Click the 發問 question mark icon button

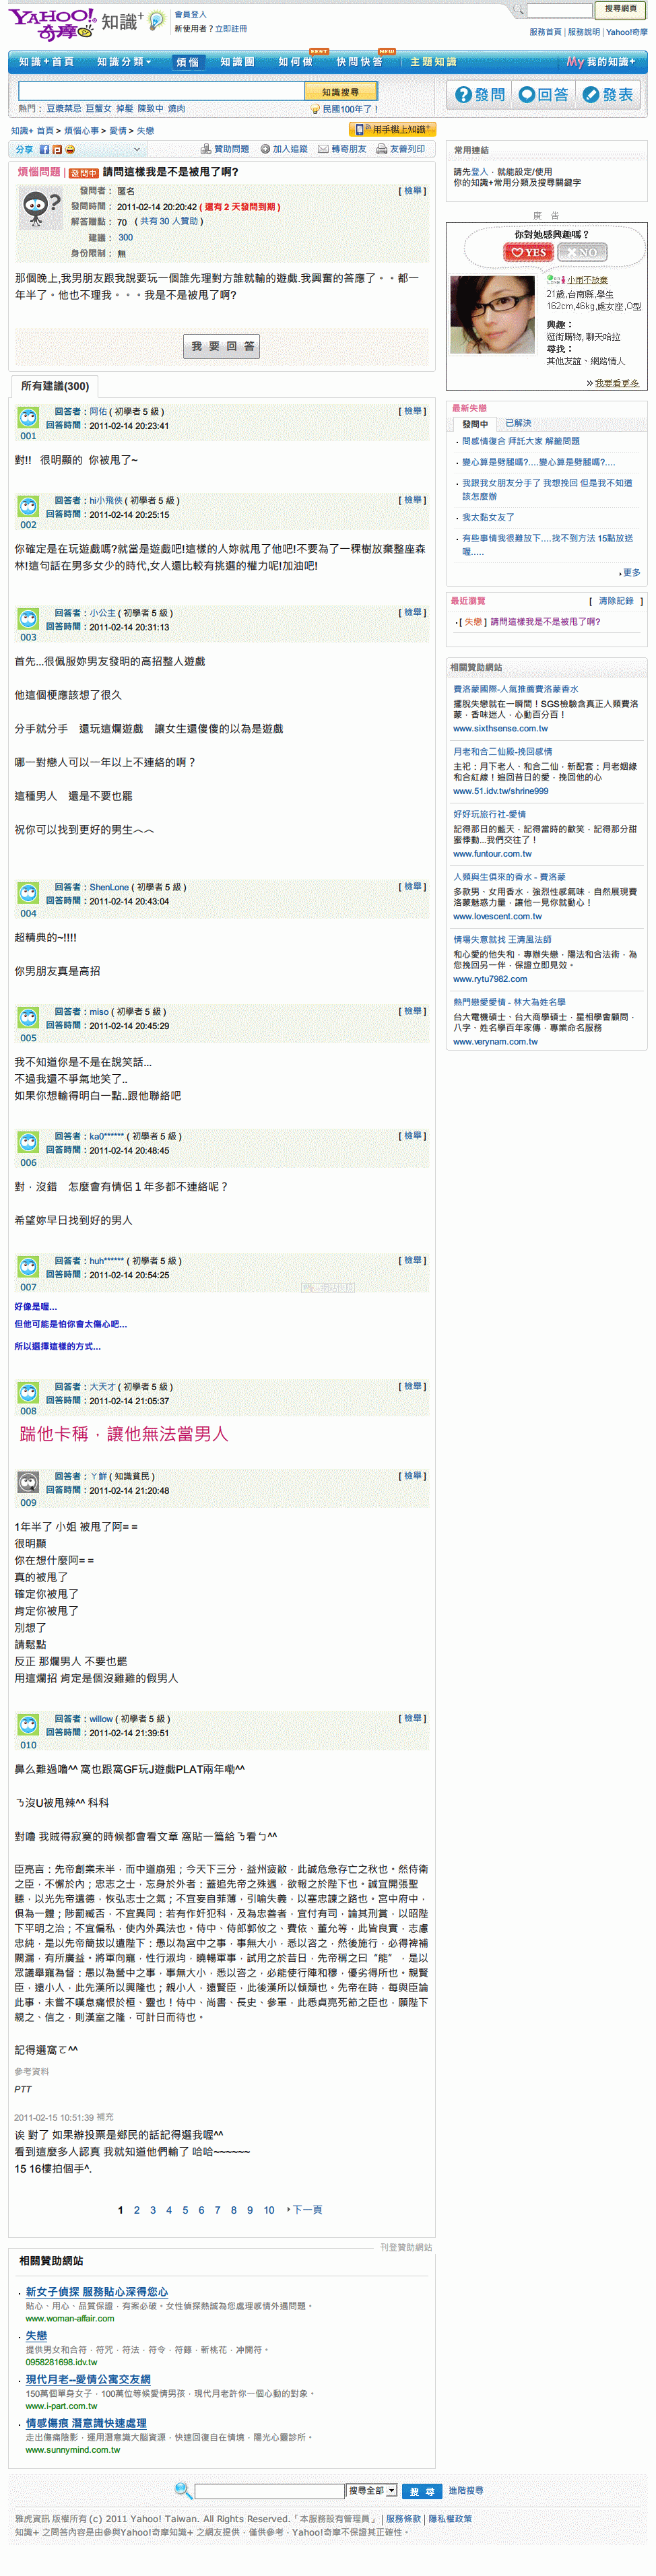coord(463,95)
